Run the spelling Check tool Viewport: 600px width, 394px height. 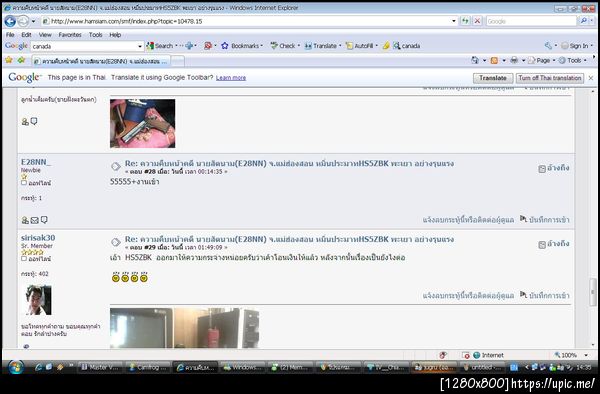pos(282,46)
